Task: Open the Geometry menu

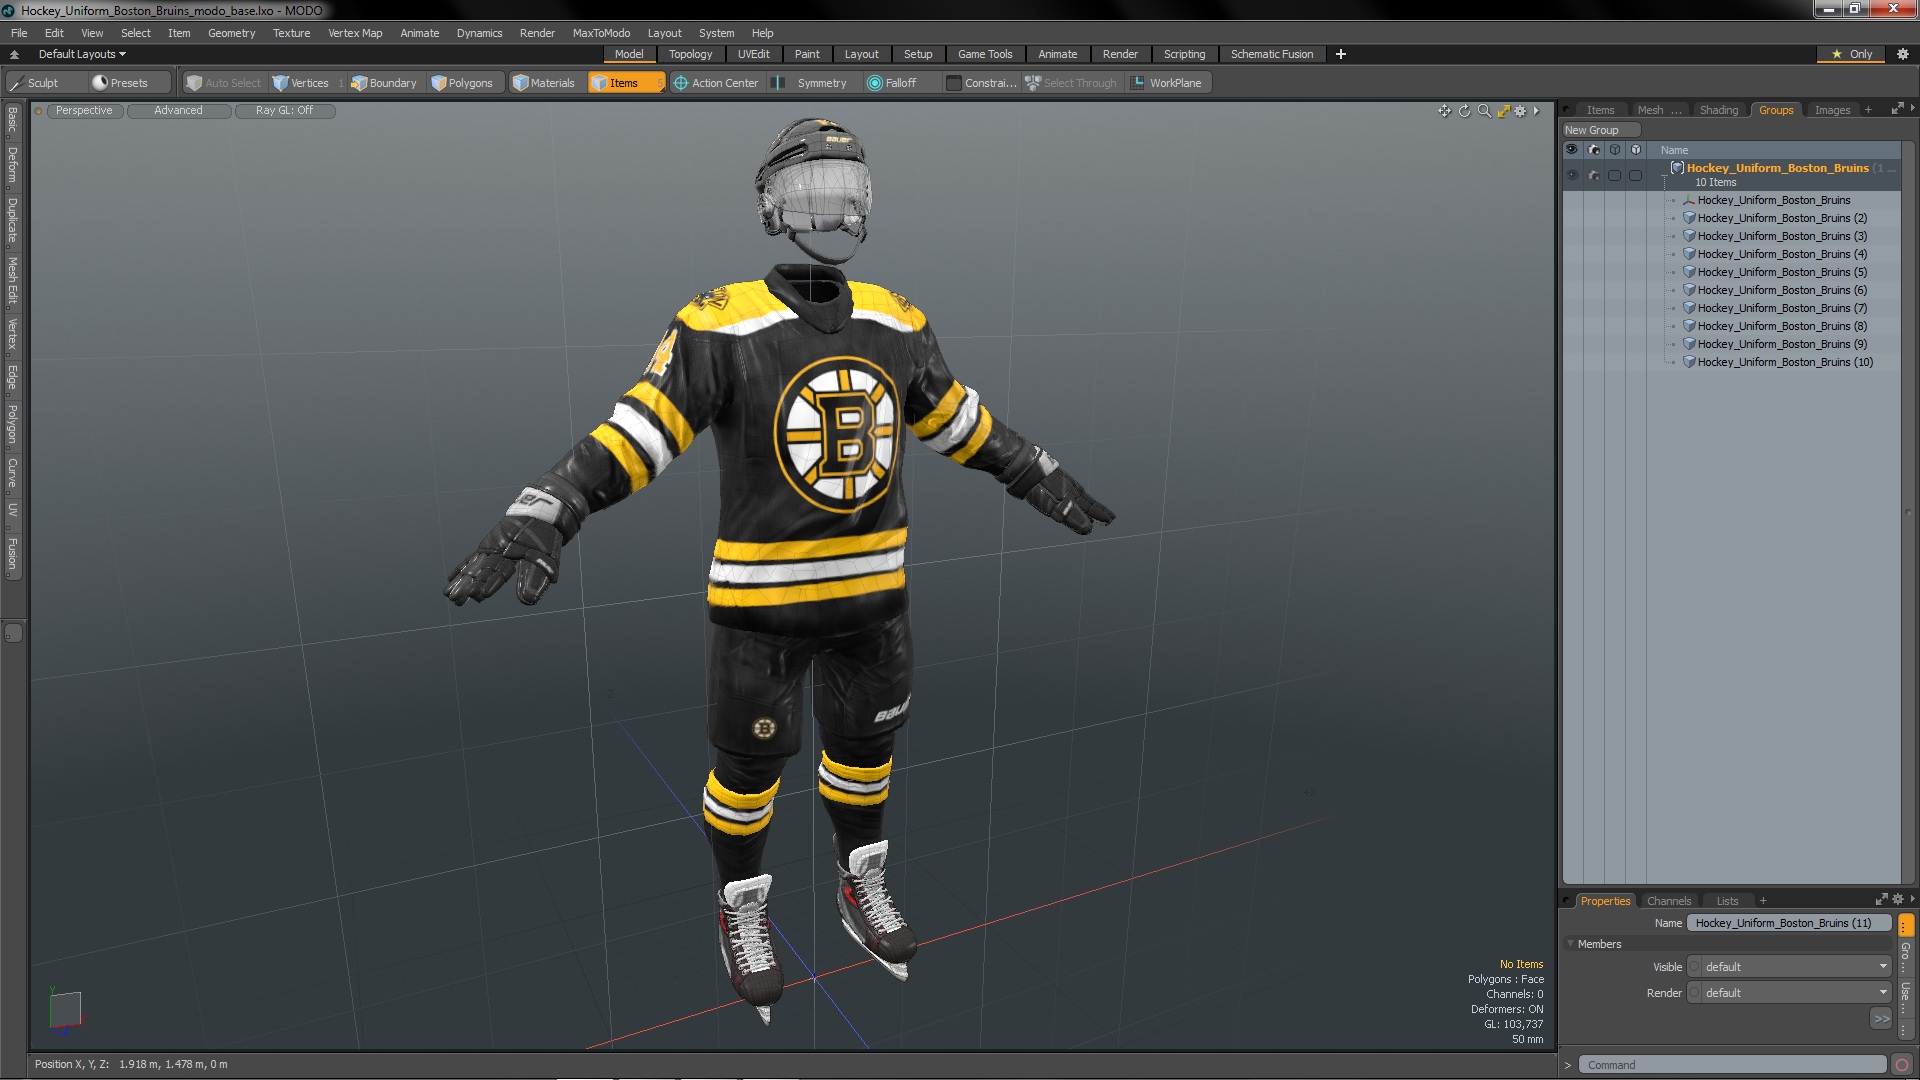Action: pos(231,33)
